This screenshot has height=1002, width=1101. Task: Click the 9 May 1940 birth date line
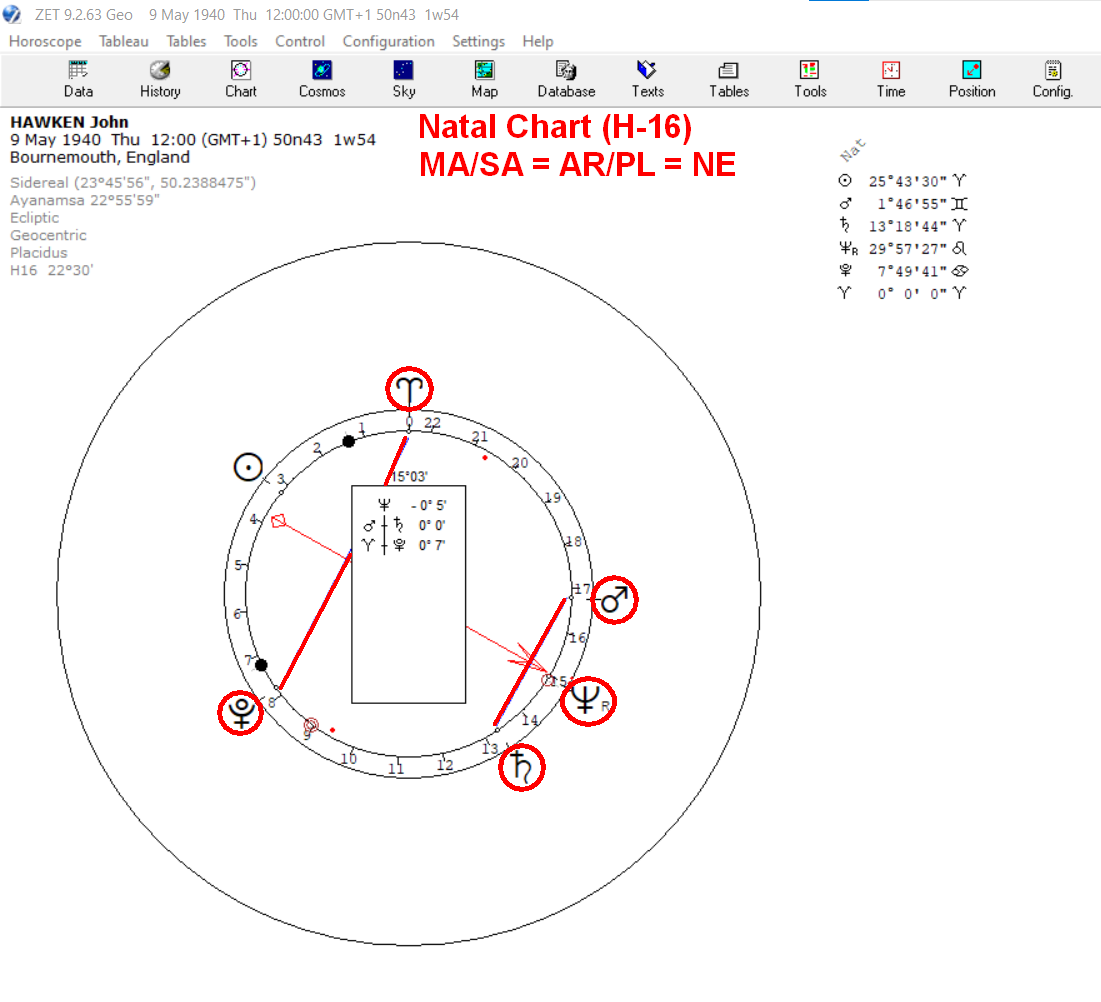coord(192,140)
